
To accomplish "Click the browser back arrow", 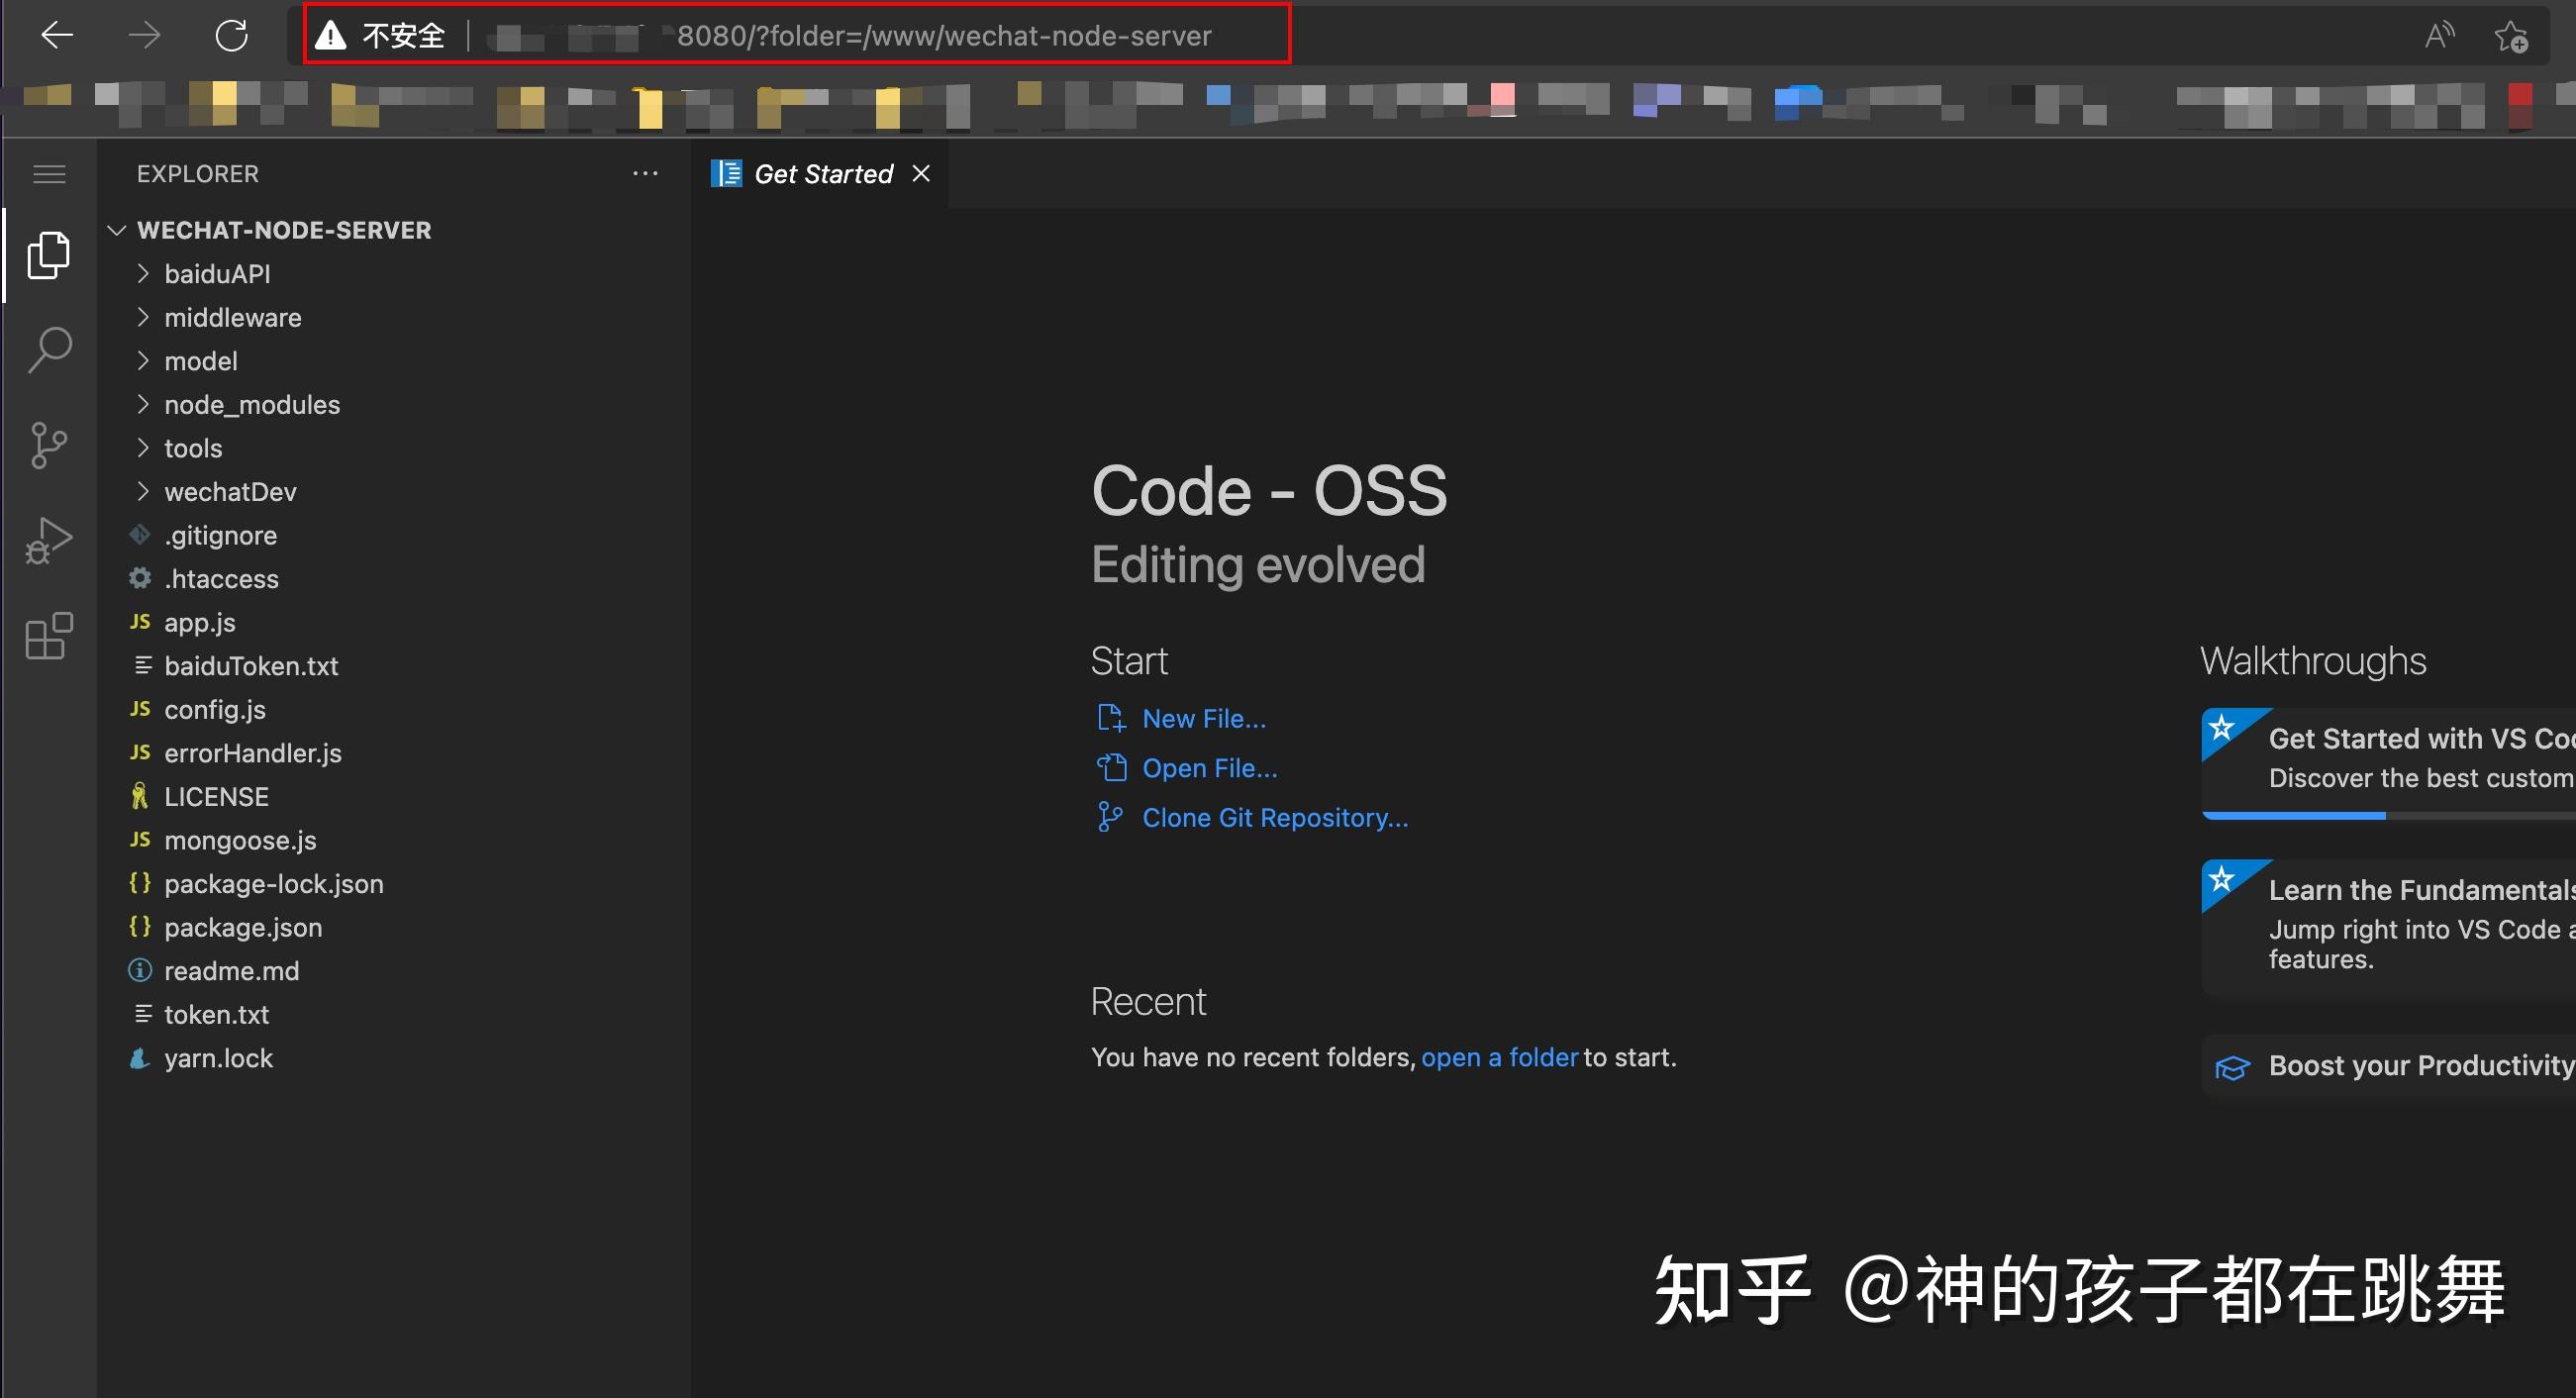I will click(x=57, y=36).
